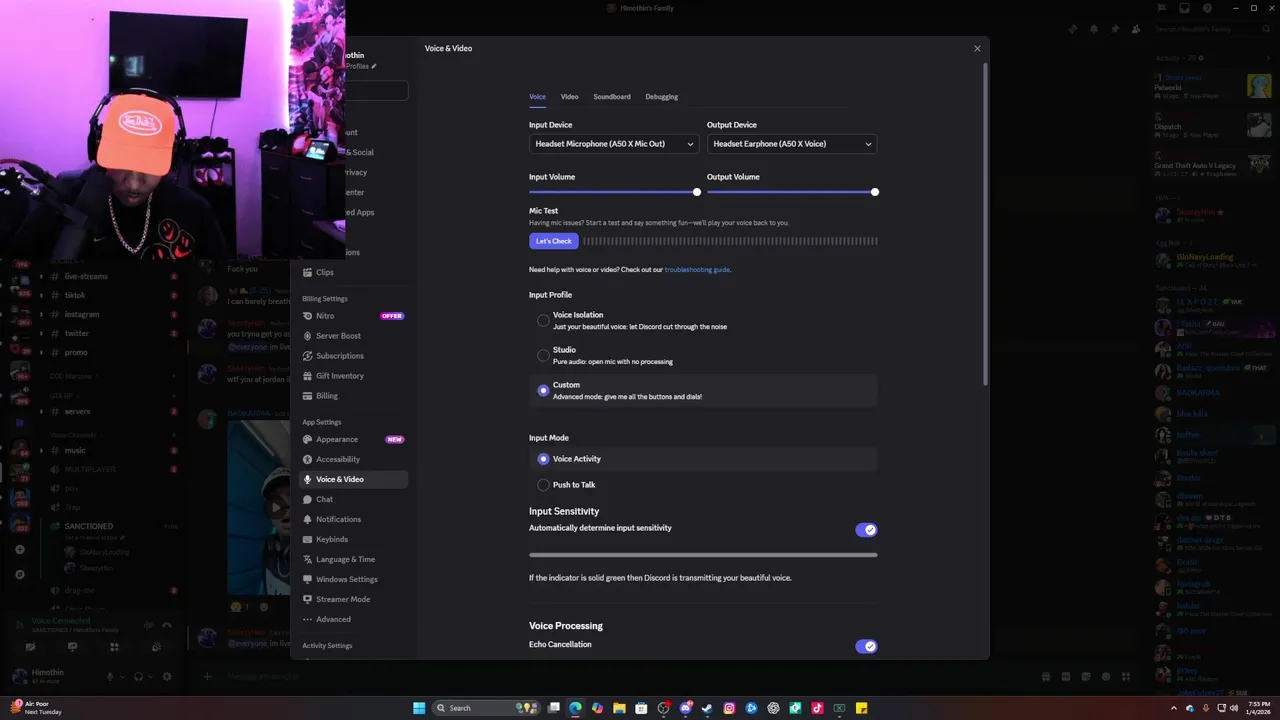This screenshot has width=1280, height=720.
Task: Go to Server Boost settings
Action: 353,336
